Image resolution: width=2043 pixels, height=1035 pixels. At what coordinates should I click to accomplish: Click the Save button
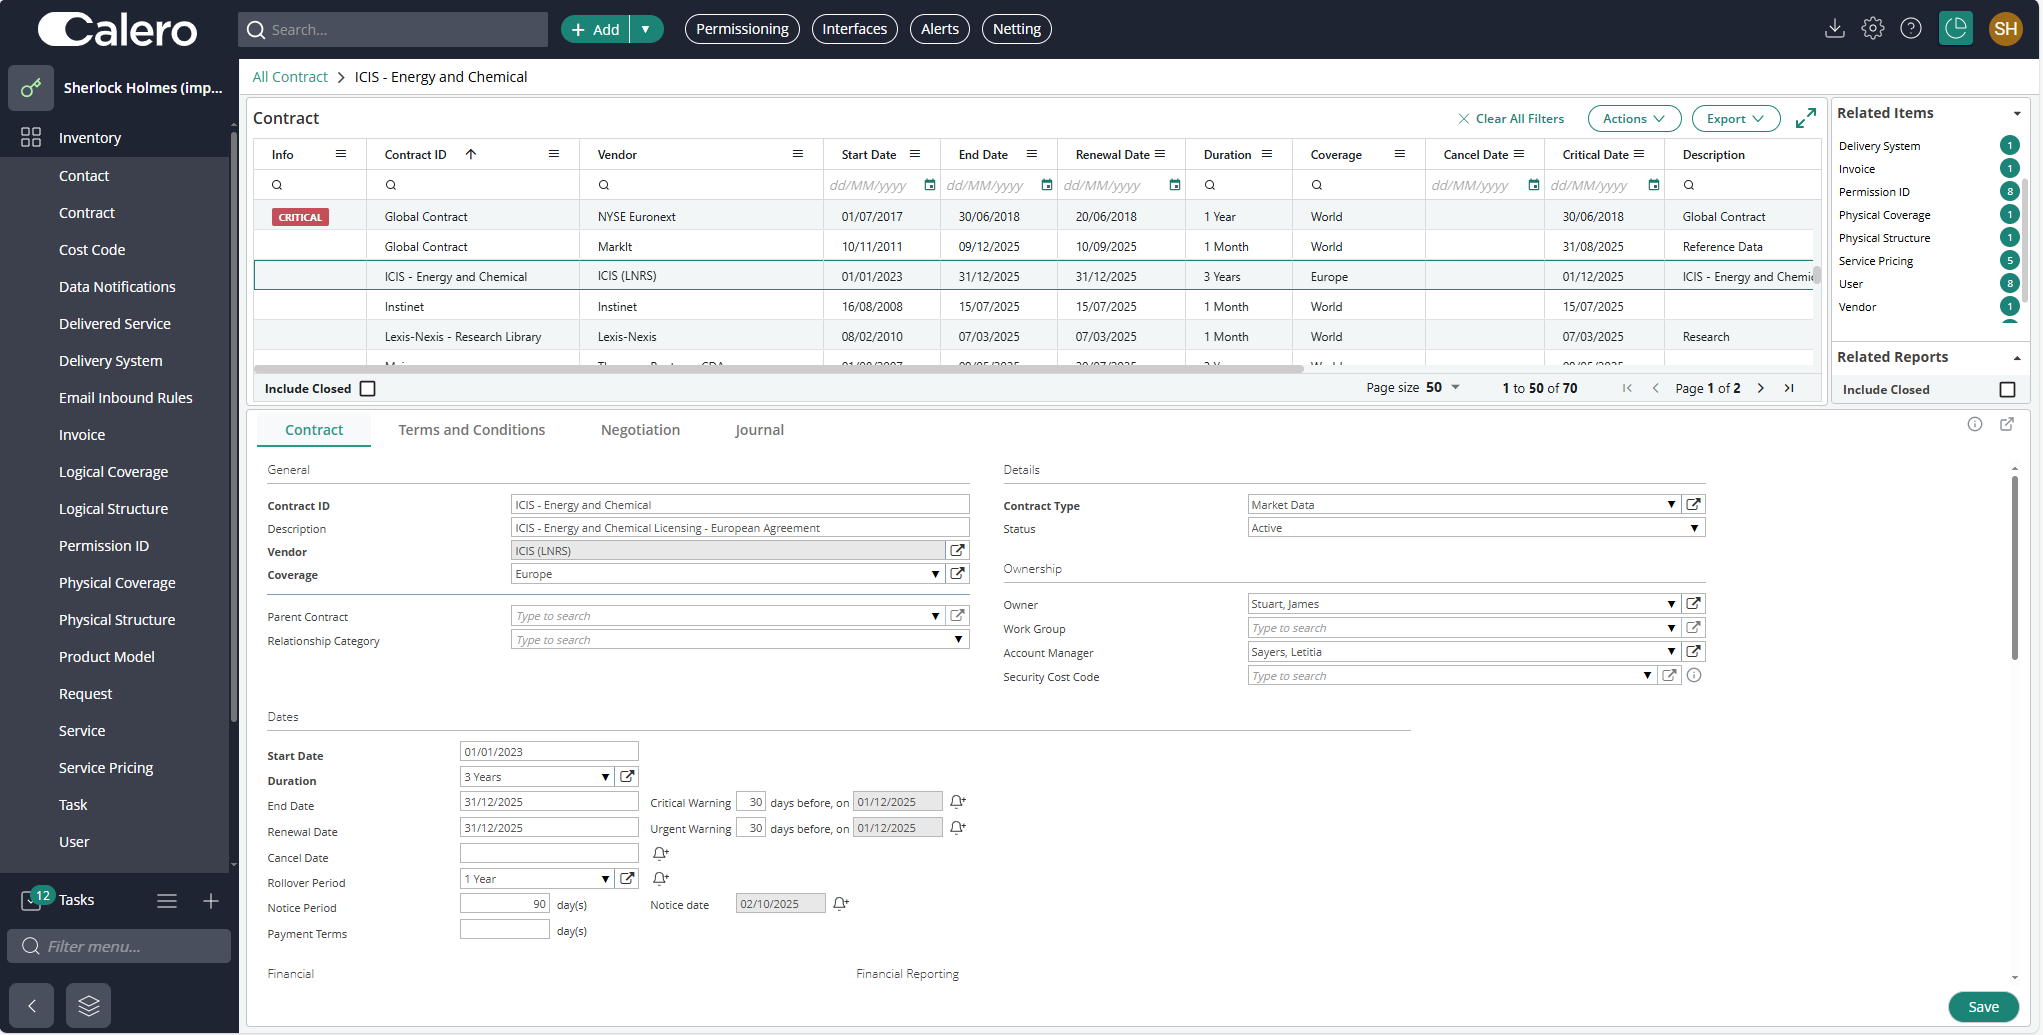pyautogui.click(x=1983, y=1007)
